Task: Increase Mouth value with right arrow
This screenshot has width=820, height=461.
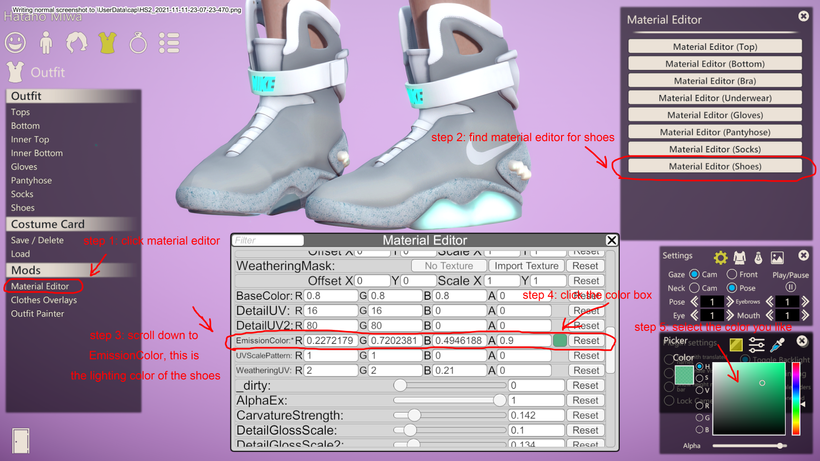Action: pos(805,315)
